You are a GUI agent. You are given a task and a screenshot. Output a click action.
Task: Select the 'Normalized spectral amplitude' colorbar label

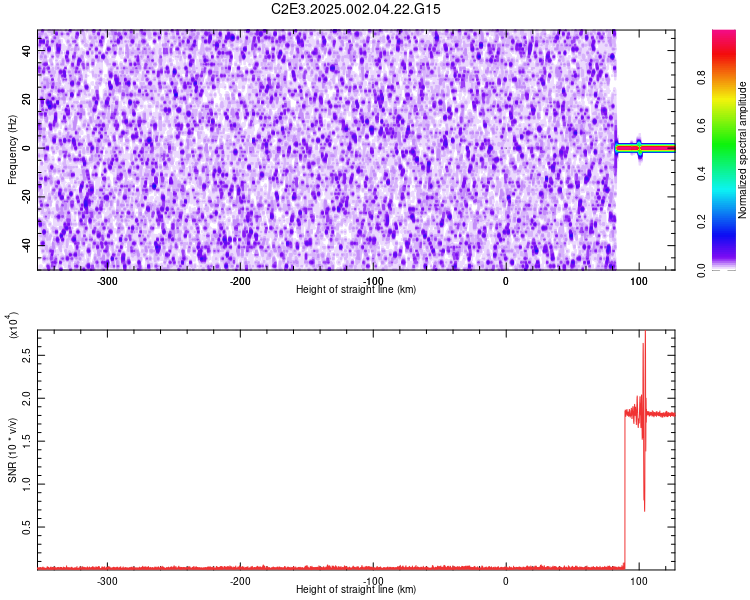742,150
